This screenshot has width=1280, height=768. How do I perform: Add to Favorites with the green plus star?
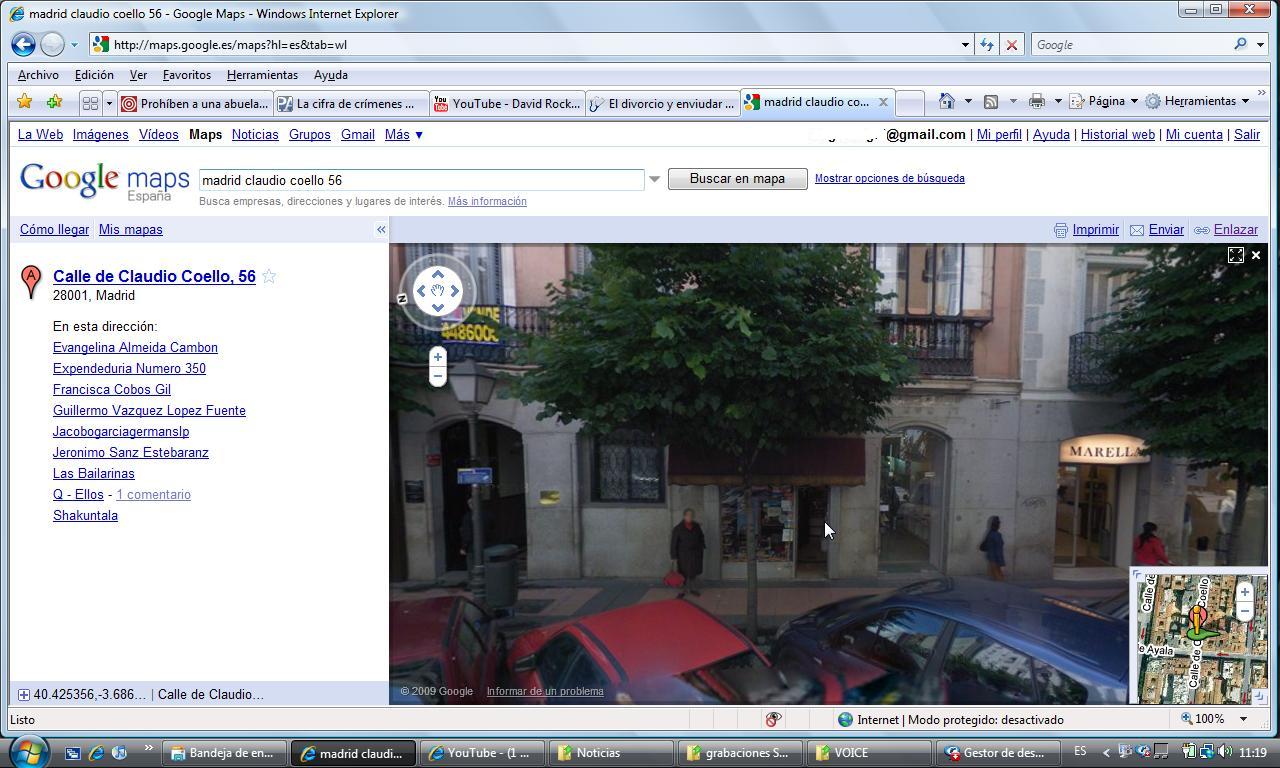click(x=54, y=102)
